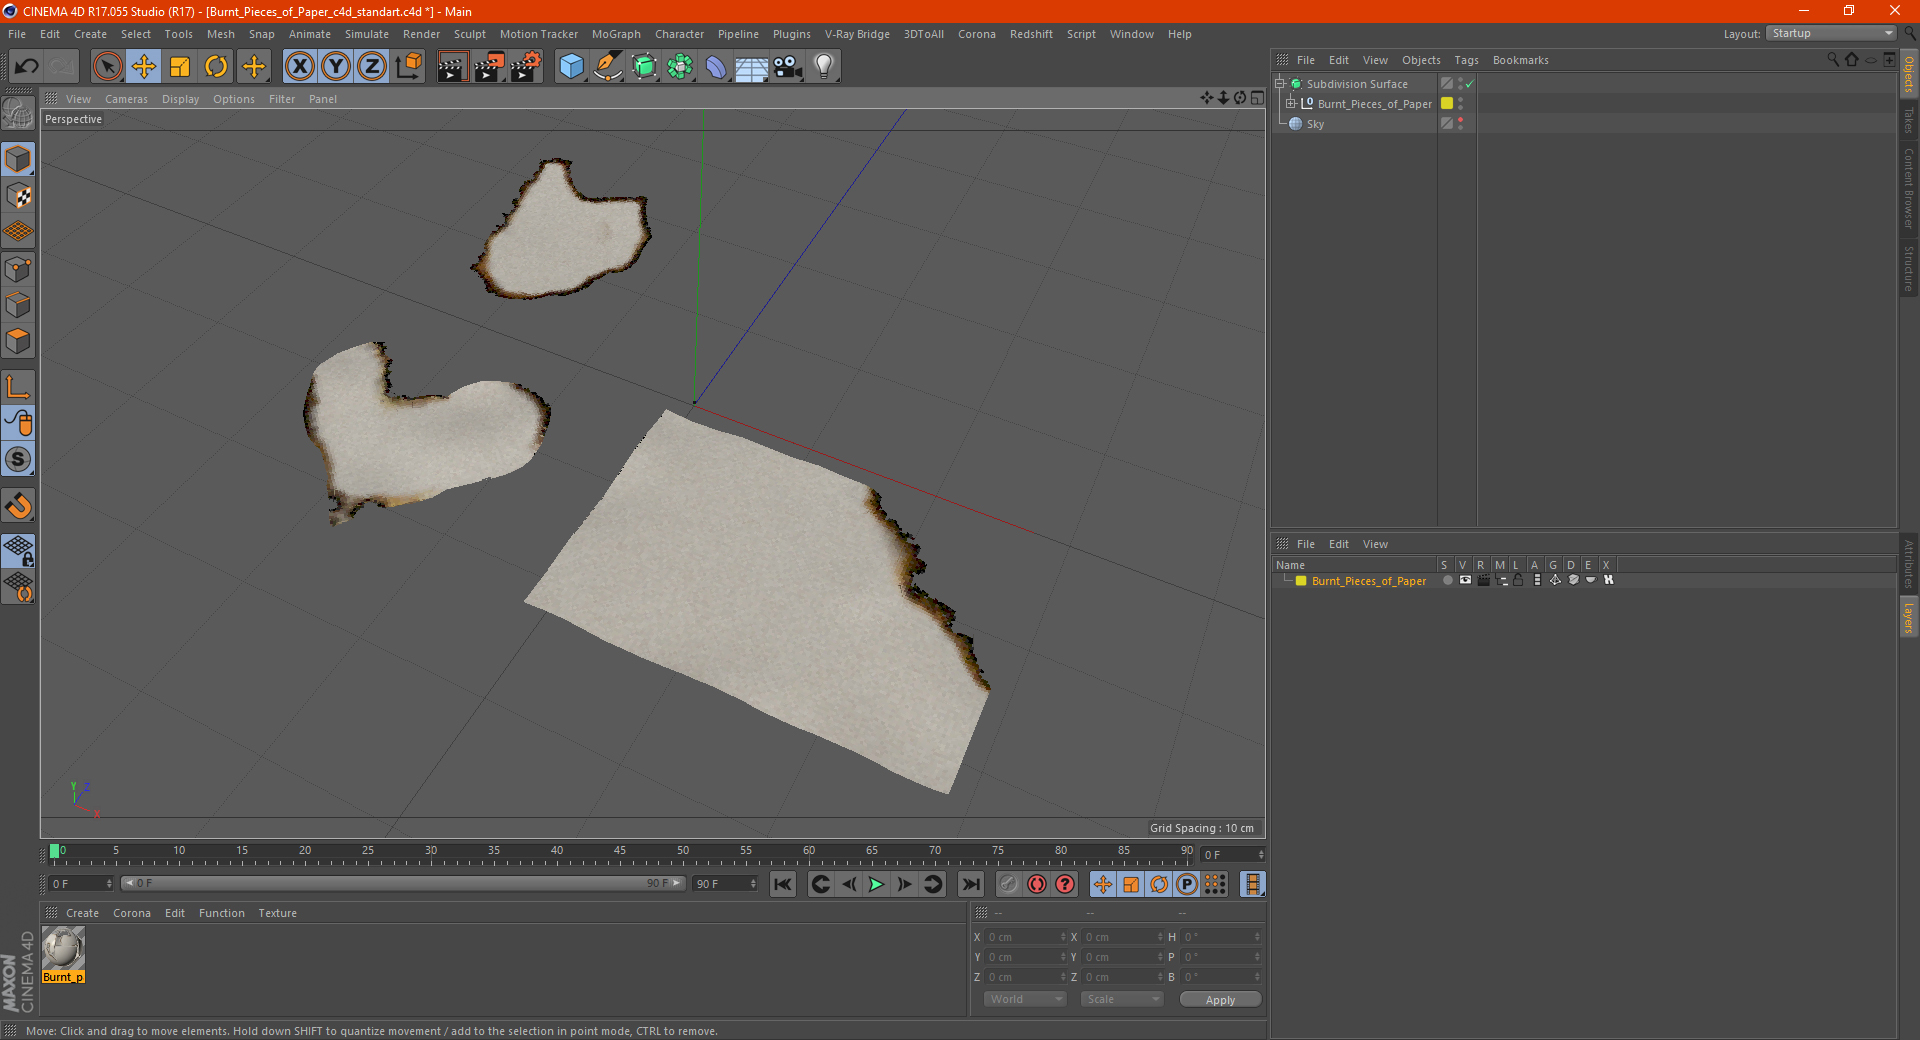The width and height of the screenshot is (1920, 1040).
Task: Toggle layer visibility for Burnt_Pieces_of_Paper layer
Action: click(x=1465, y=580)
